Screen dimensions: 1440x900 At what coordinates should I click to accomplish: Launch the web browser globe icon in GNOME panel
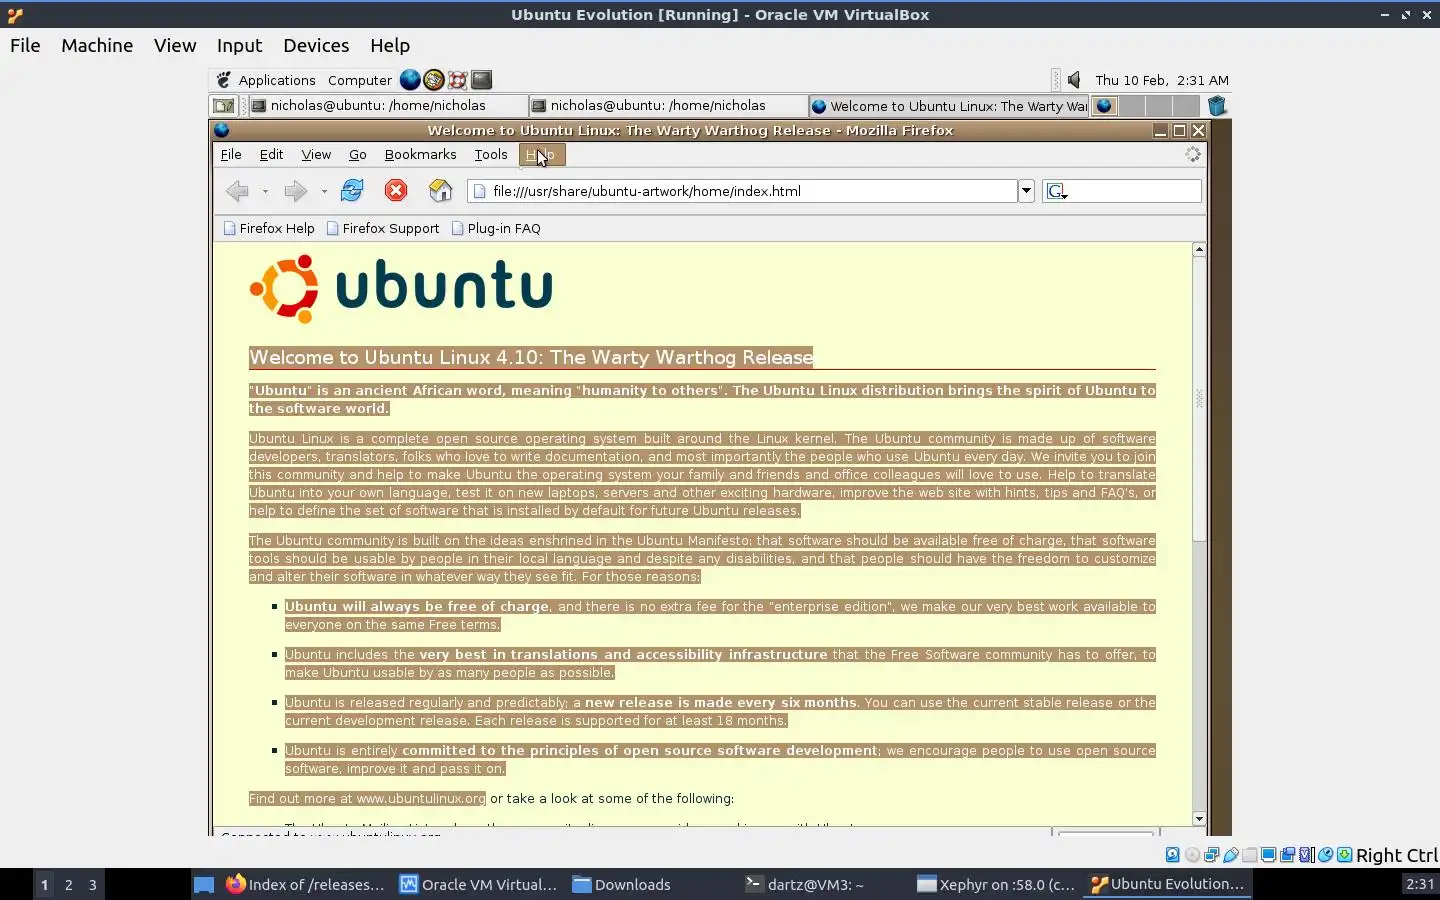410,80
